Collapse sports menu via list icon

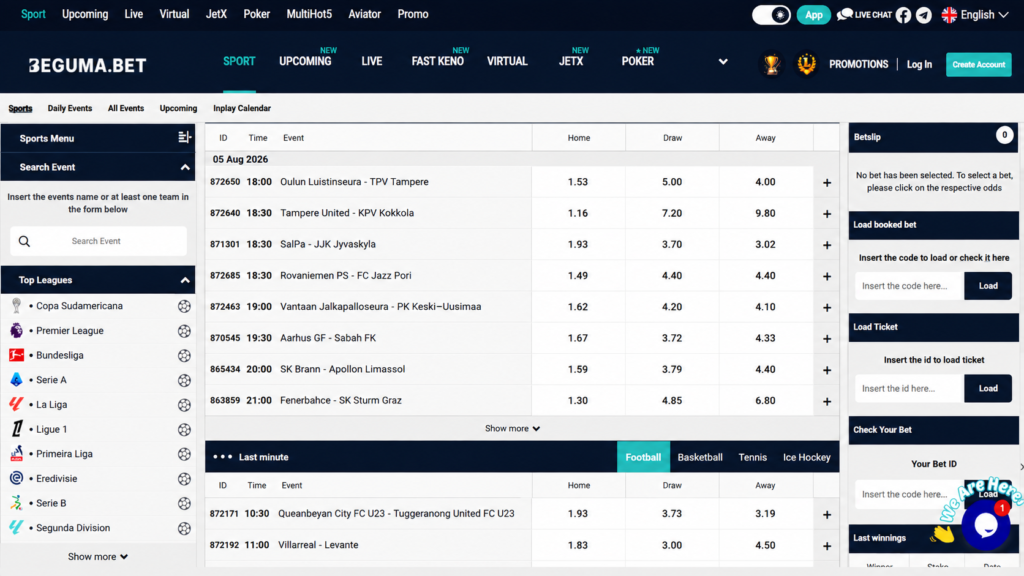(x=184, y=137)
